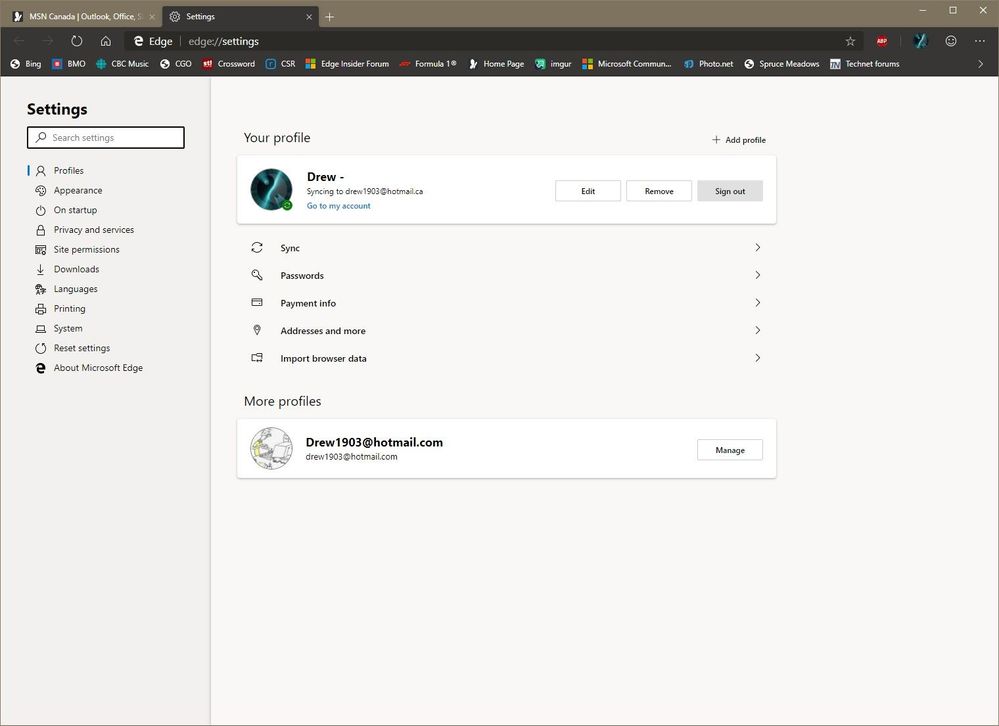Show more bookmarks overflow chevron
The image size is (999, 726).
pos(981,64)
